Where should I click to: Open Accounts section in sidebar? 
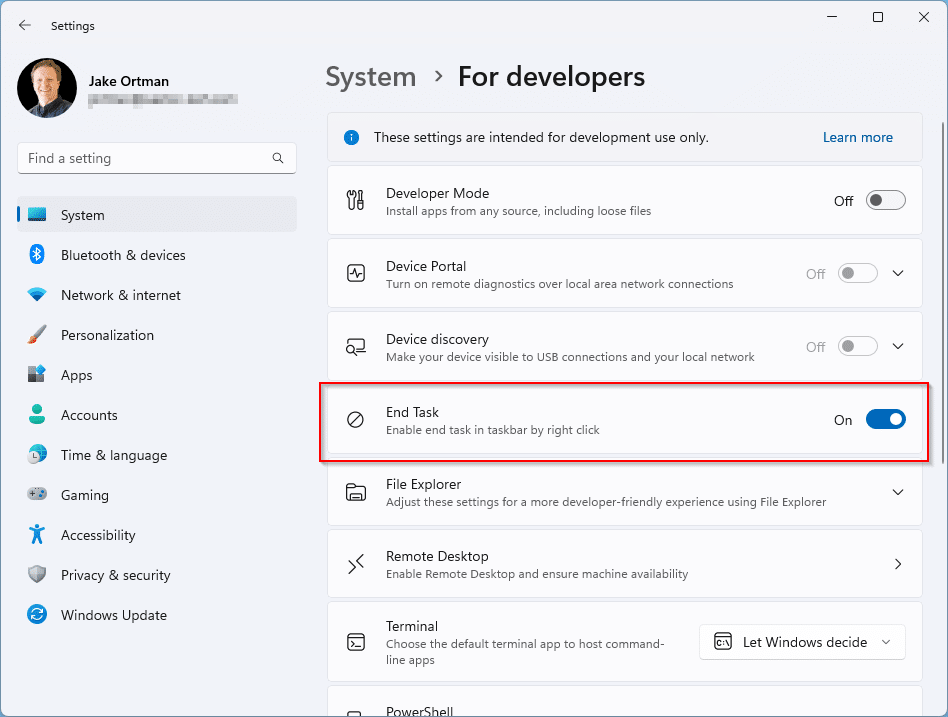[x=157, y=415]
